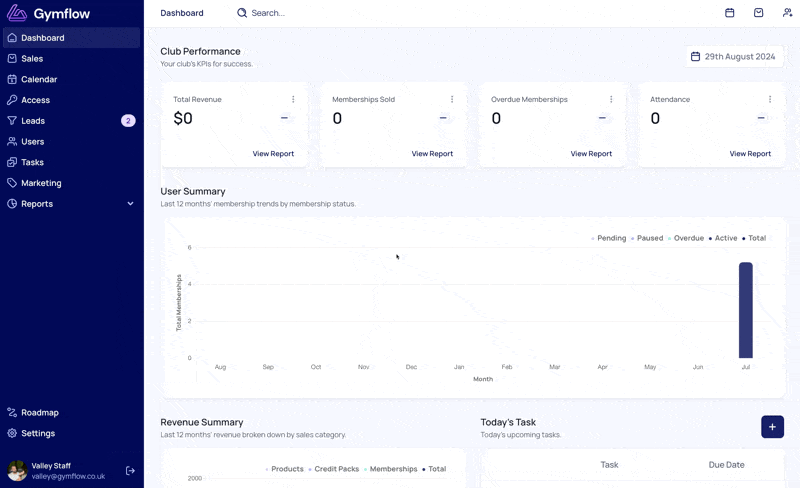Open Total Revenue card options menu
The width and height of the screenshot is (800, 488).
pyautogui.click(x=293, y=99)
